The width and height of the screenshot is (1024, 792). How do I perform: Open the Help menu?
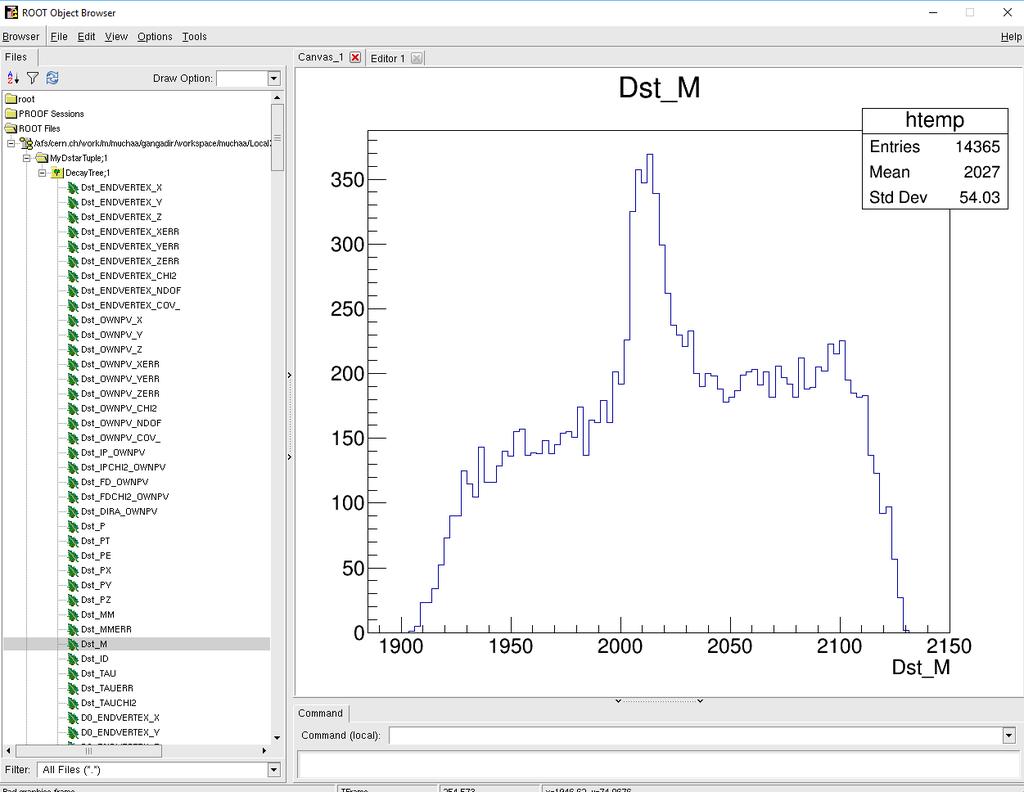(1011, 37)
